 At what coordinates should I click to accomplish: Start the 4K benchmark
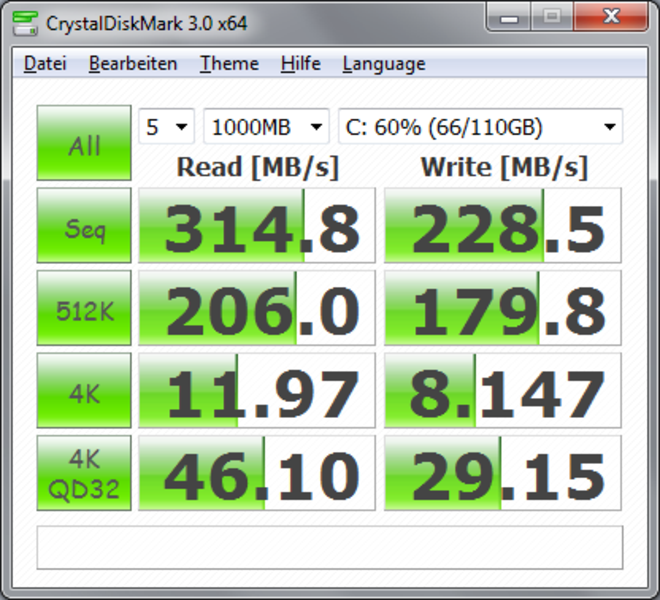coord(84,390)
